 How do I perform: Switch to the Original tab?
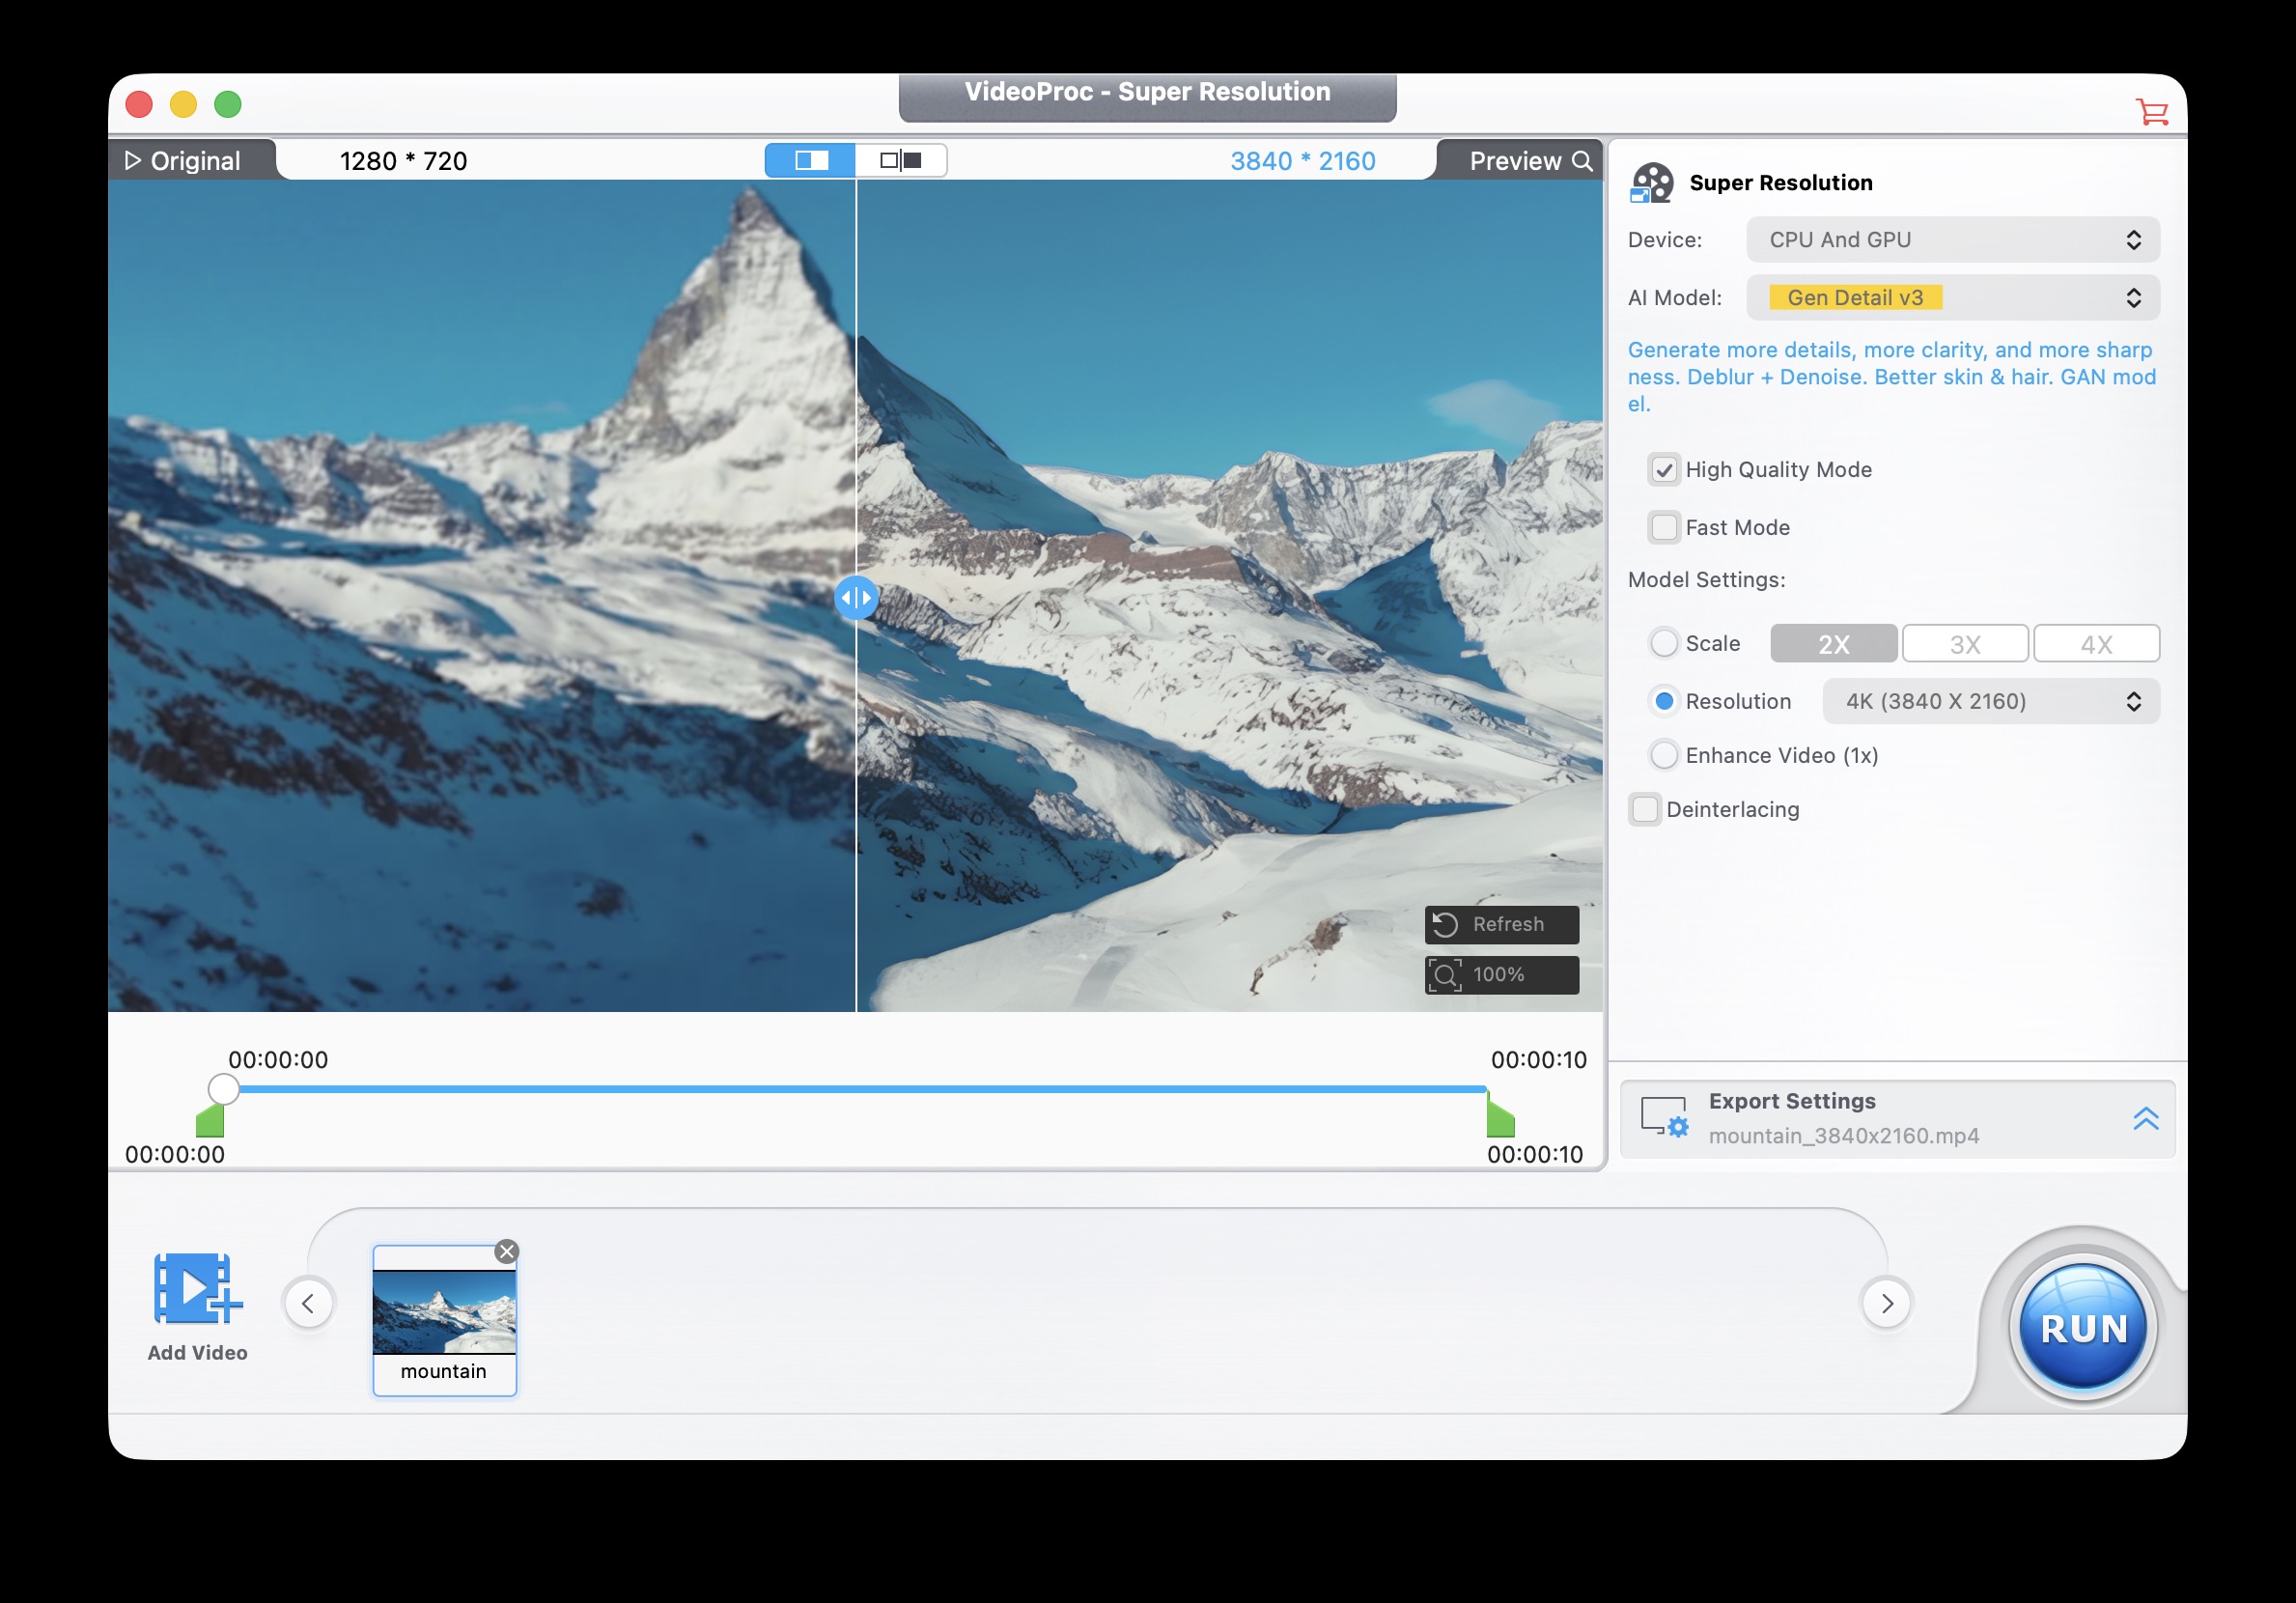pyautogui.click(x=185, y=161)
